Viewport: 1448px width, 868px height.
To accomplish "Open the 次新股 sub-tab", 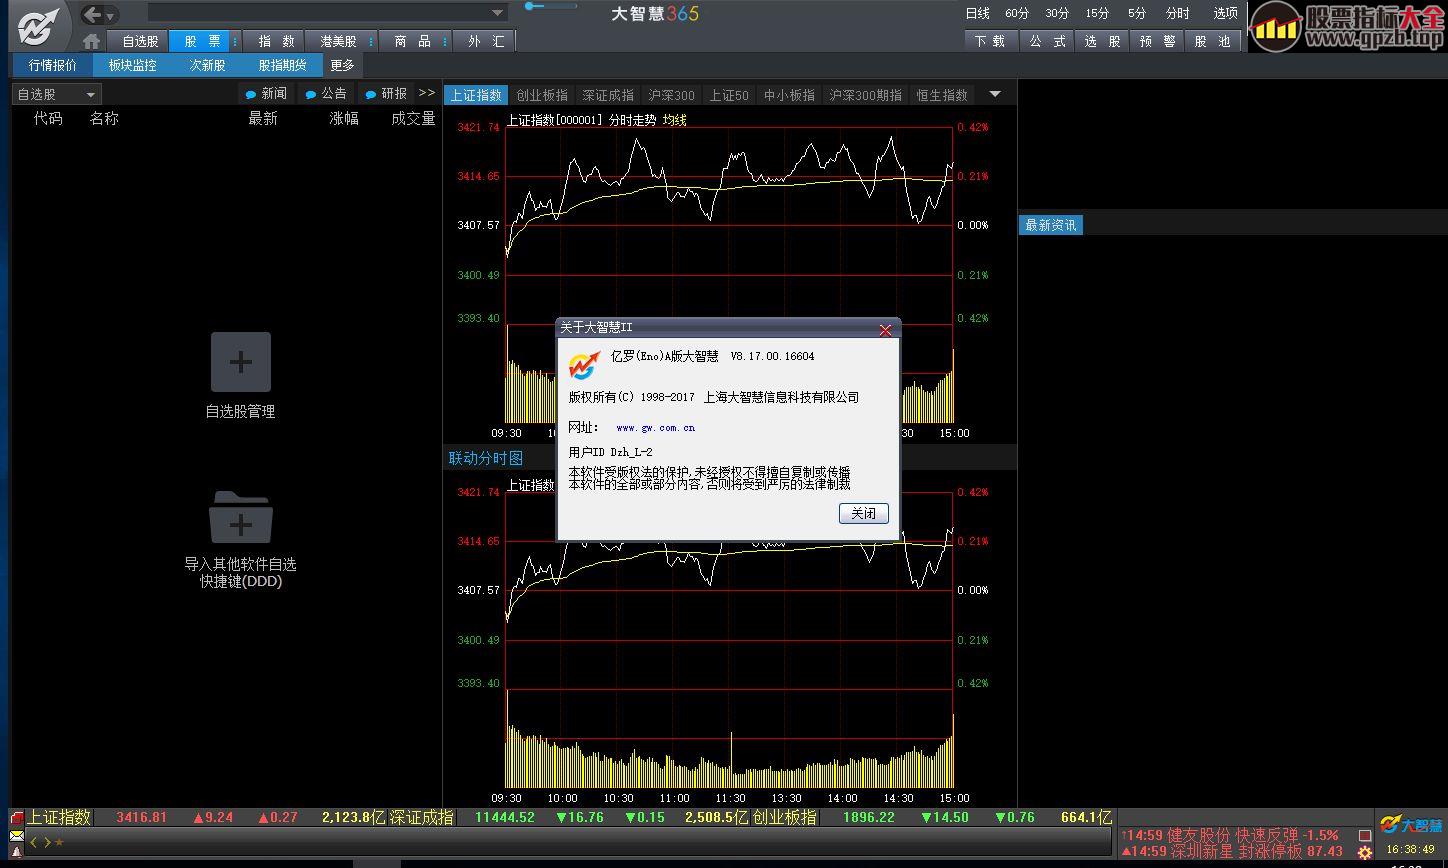I will pyautogui.click(x=208, y=65).
